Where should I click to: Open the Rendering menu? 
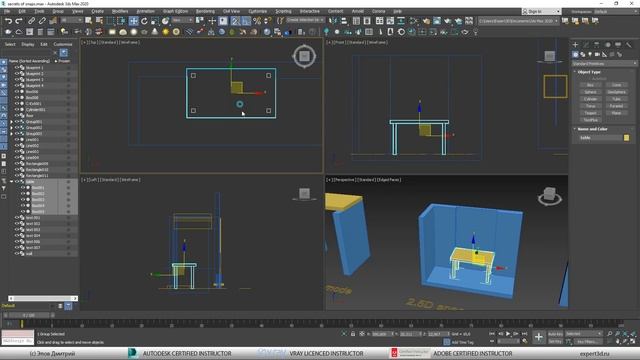click(205, 11)
